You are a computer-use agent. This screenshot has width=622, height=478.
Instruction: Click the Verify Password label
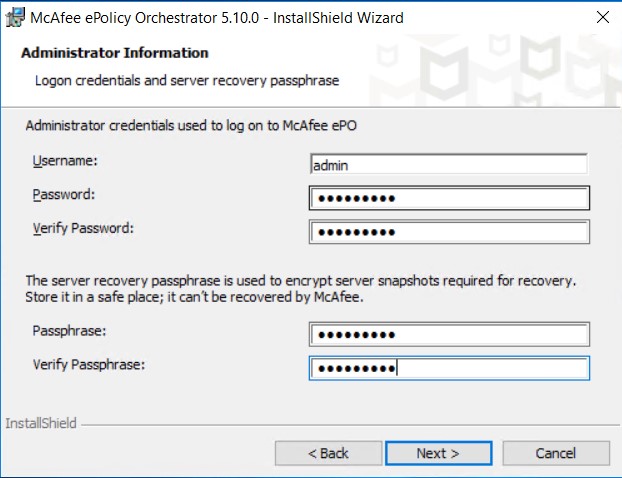click(x=83, y=228)
